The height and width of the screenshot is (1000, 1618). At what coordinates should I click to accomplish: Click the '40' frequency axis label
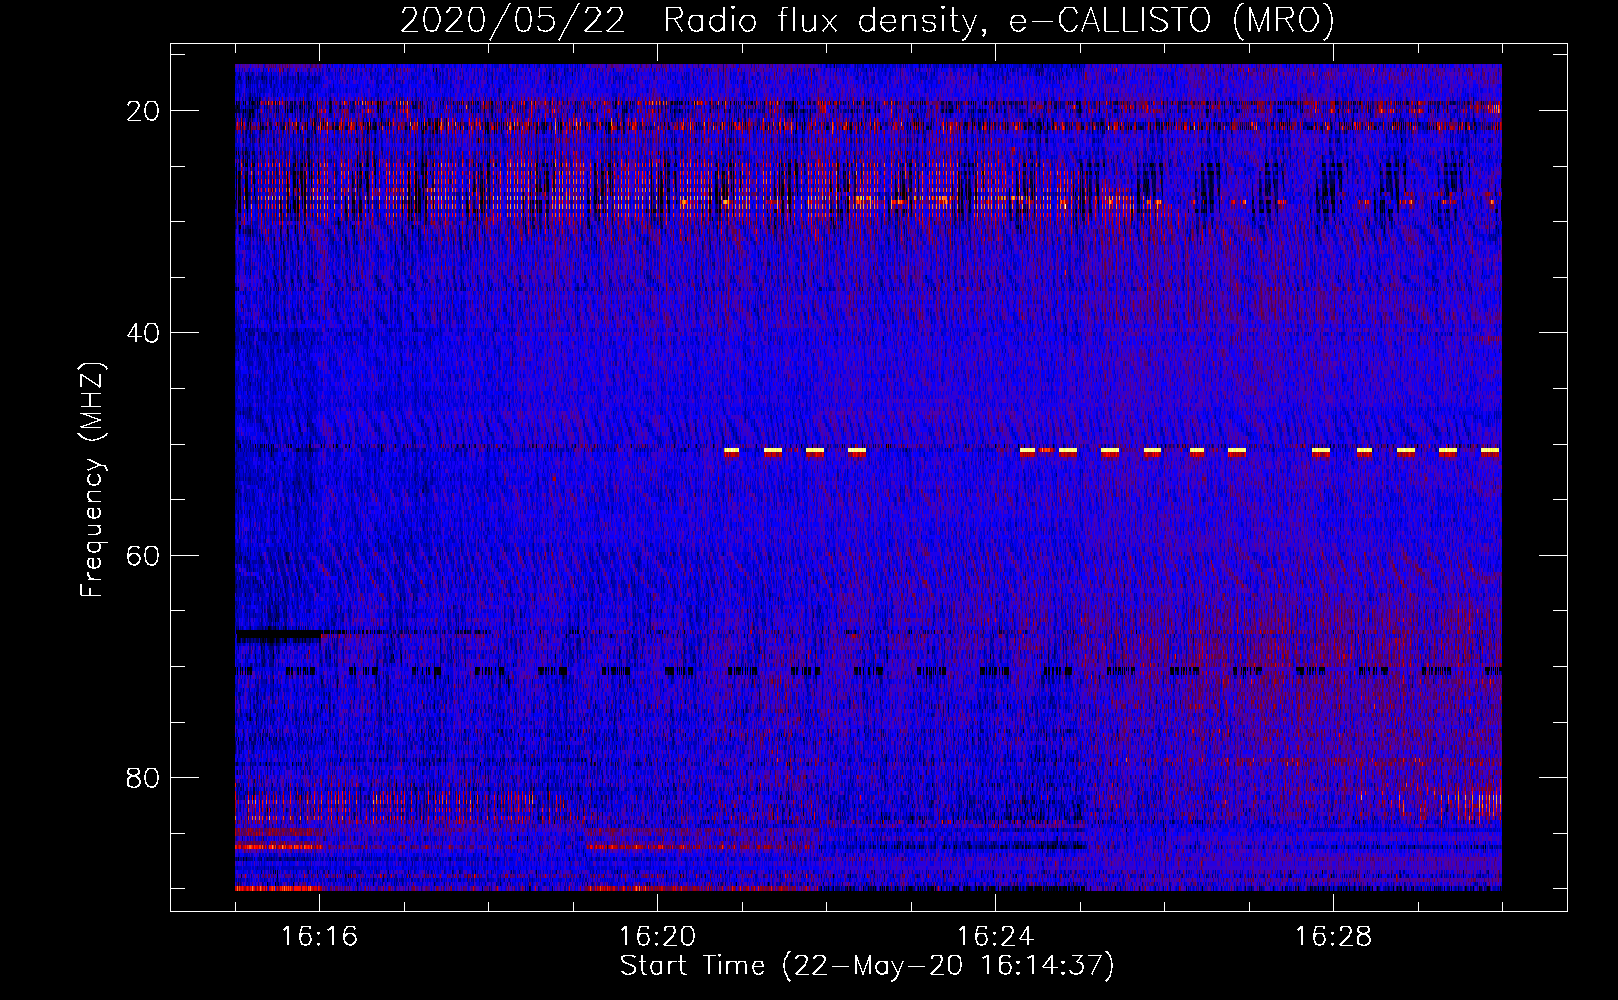click(144, 333)
